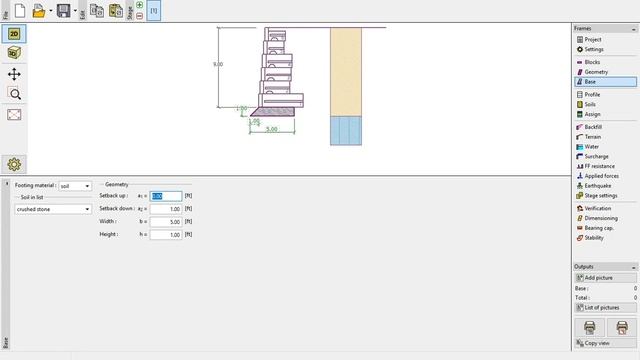Open the Geometry frame
This screenshot has height=360, width=640.
coord(605,72)
